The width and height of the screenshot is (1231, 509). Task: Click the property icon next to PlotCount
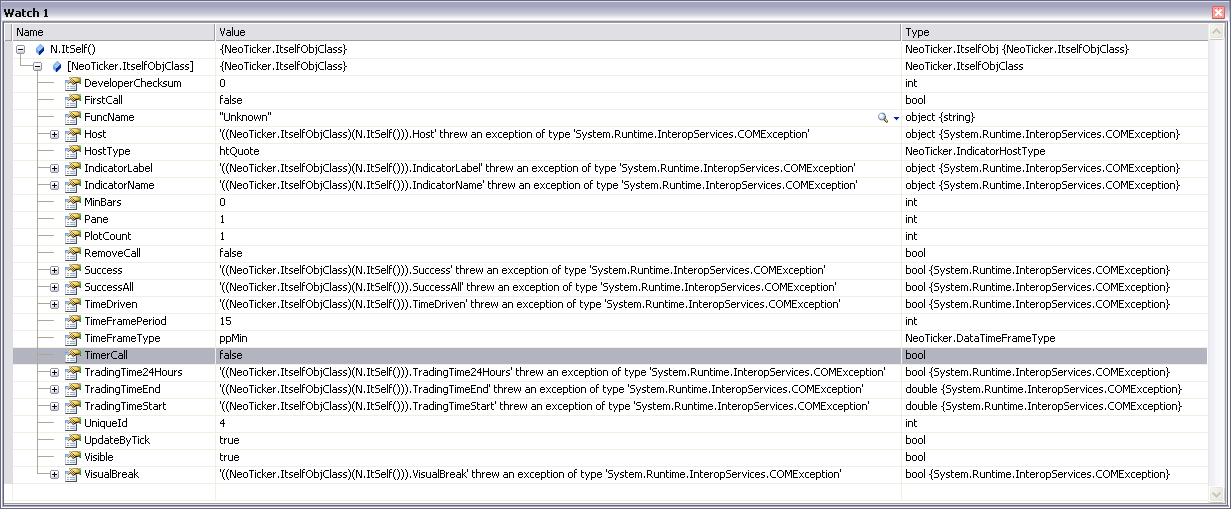(72, 236)
